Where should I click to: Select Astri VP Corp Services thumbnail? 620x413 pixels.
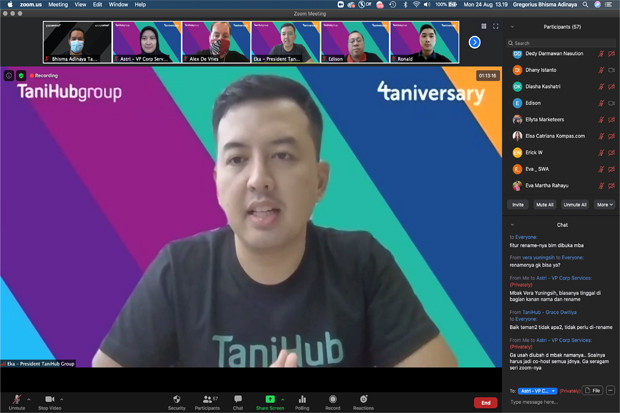pos(147,42)
